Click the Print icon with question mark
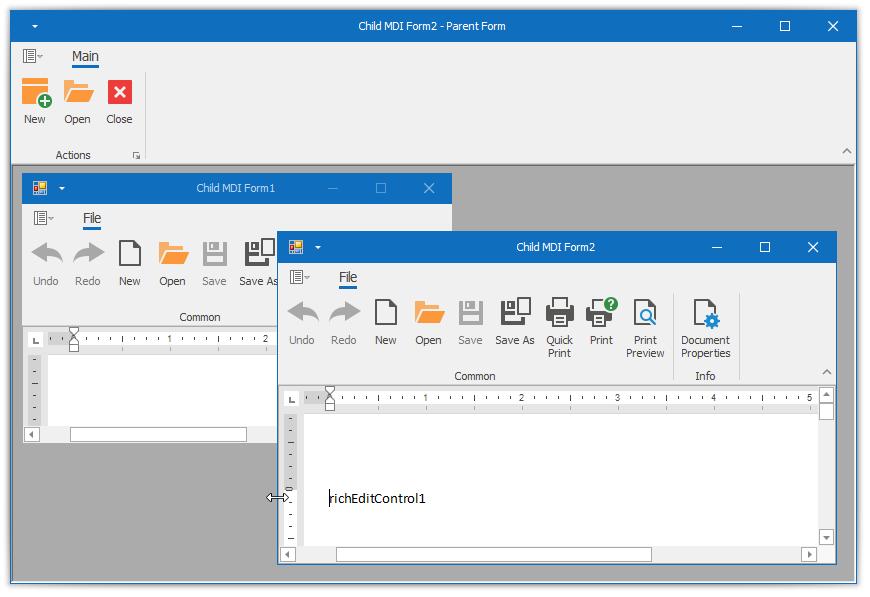870x597 pixels. pos(601,314)
